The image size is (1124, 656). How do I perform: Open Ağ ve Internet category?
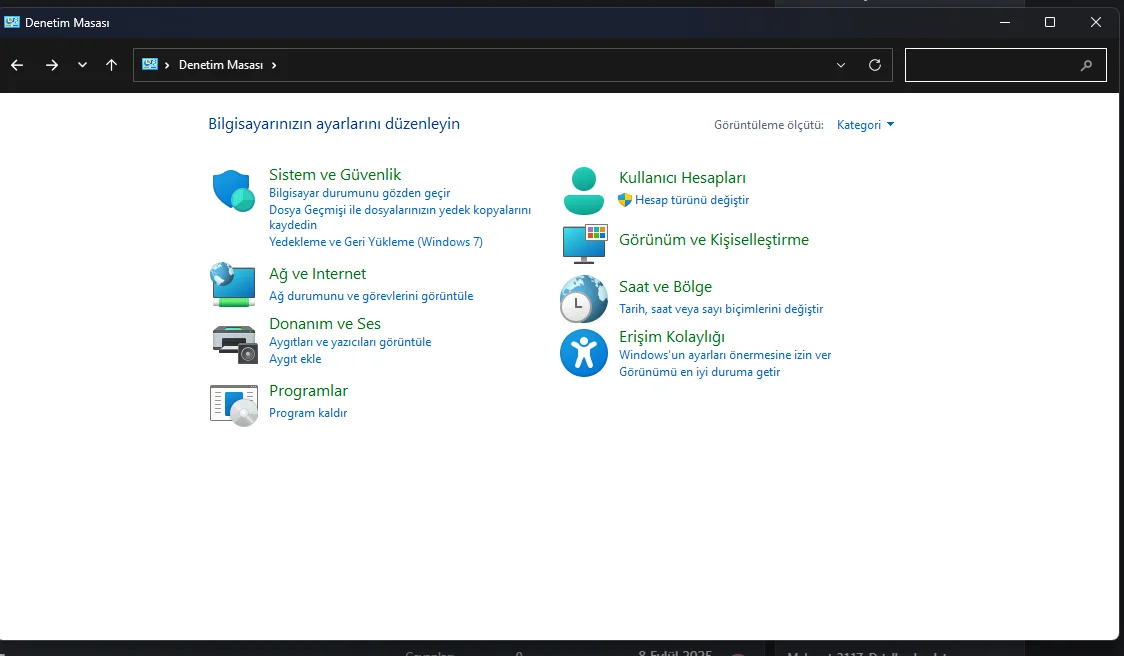click(x=318, y=274)
